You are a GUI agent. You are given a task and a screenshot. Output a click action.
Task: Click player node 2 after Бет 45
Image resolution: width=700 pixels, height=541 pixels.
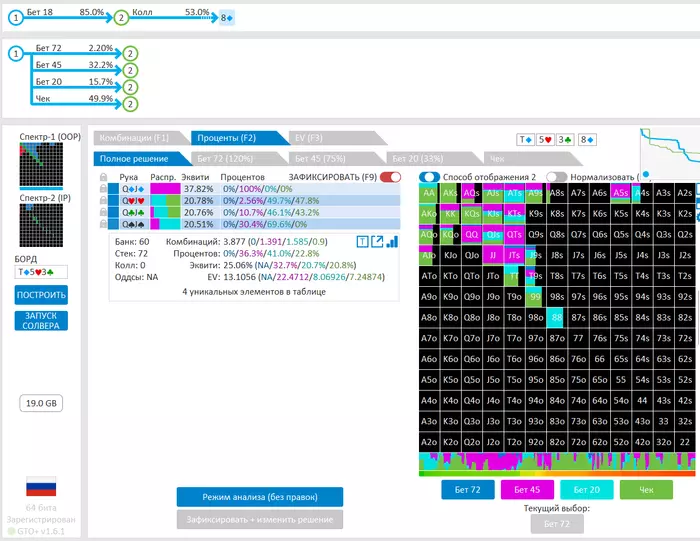click(x=132, y=70)
